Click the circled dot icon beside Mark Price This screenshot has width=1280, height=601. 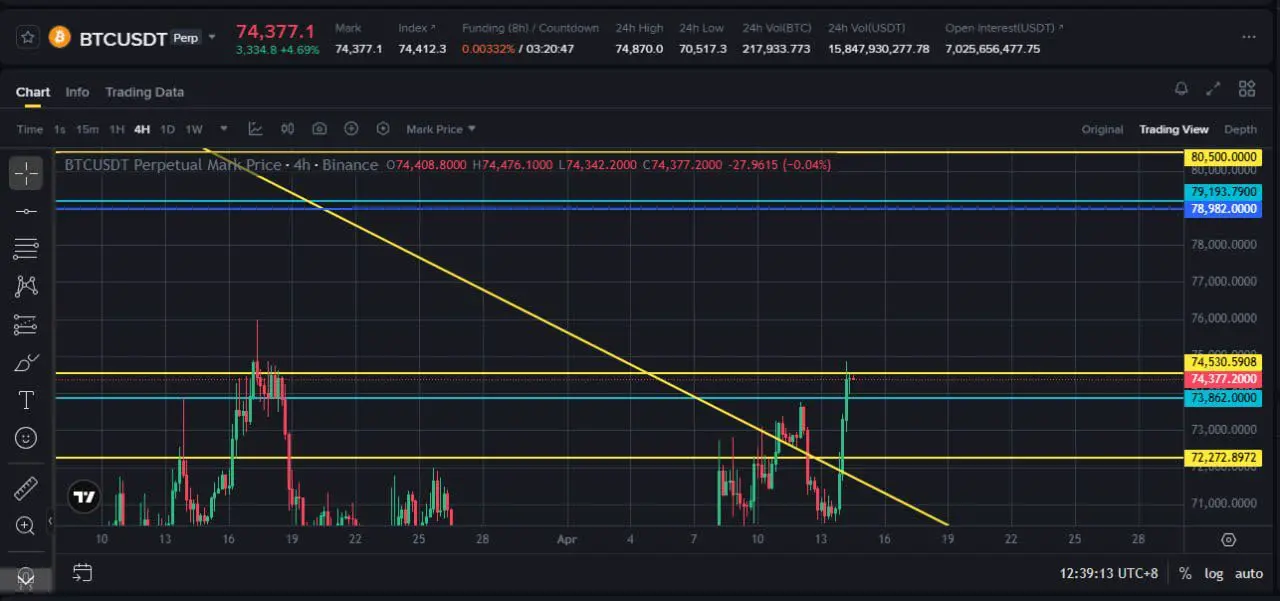point(383,129)
